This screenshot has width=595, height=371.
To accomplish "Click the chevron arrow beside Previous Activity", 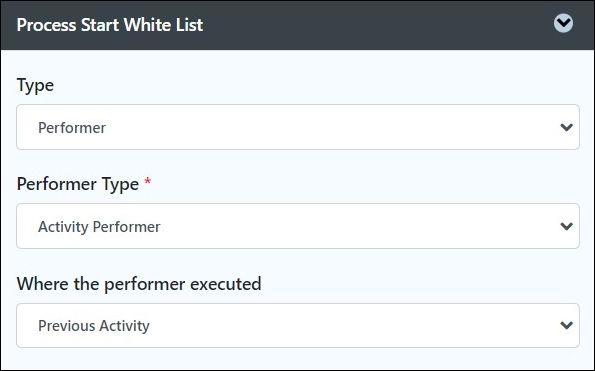I will pos(567,325).
